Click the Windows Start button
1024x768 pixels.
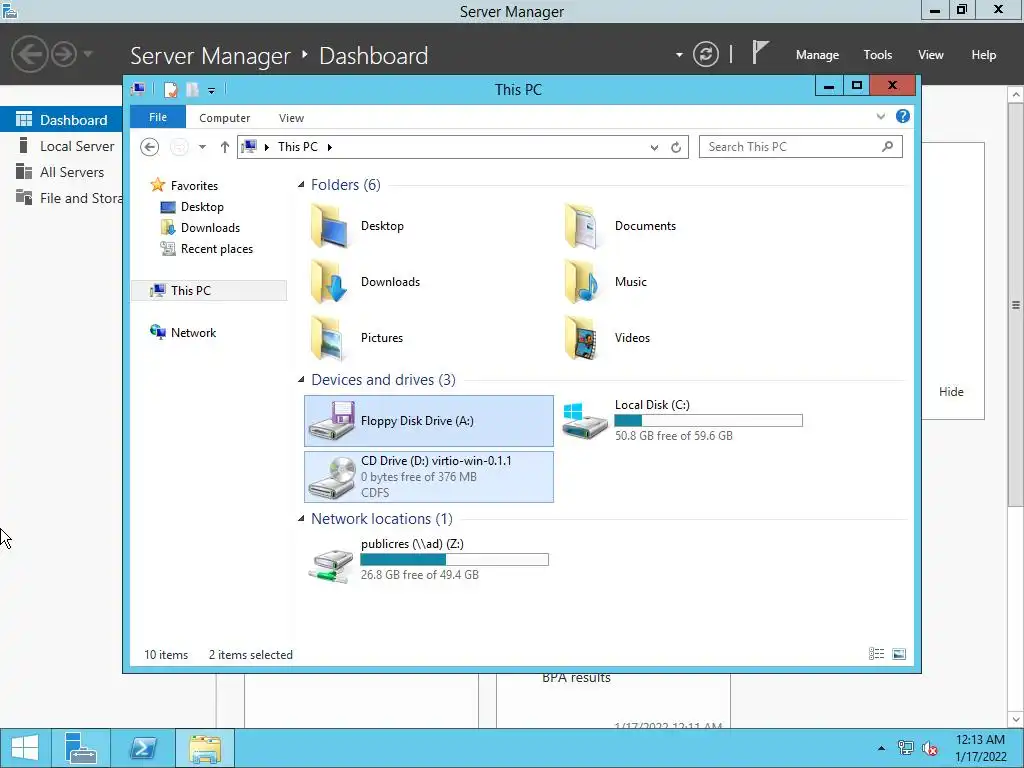(x=25, y=748)
